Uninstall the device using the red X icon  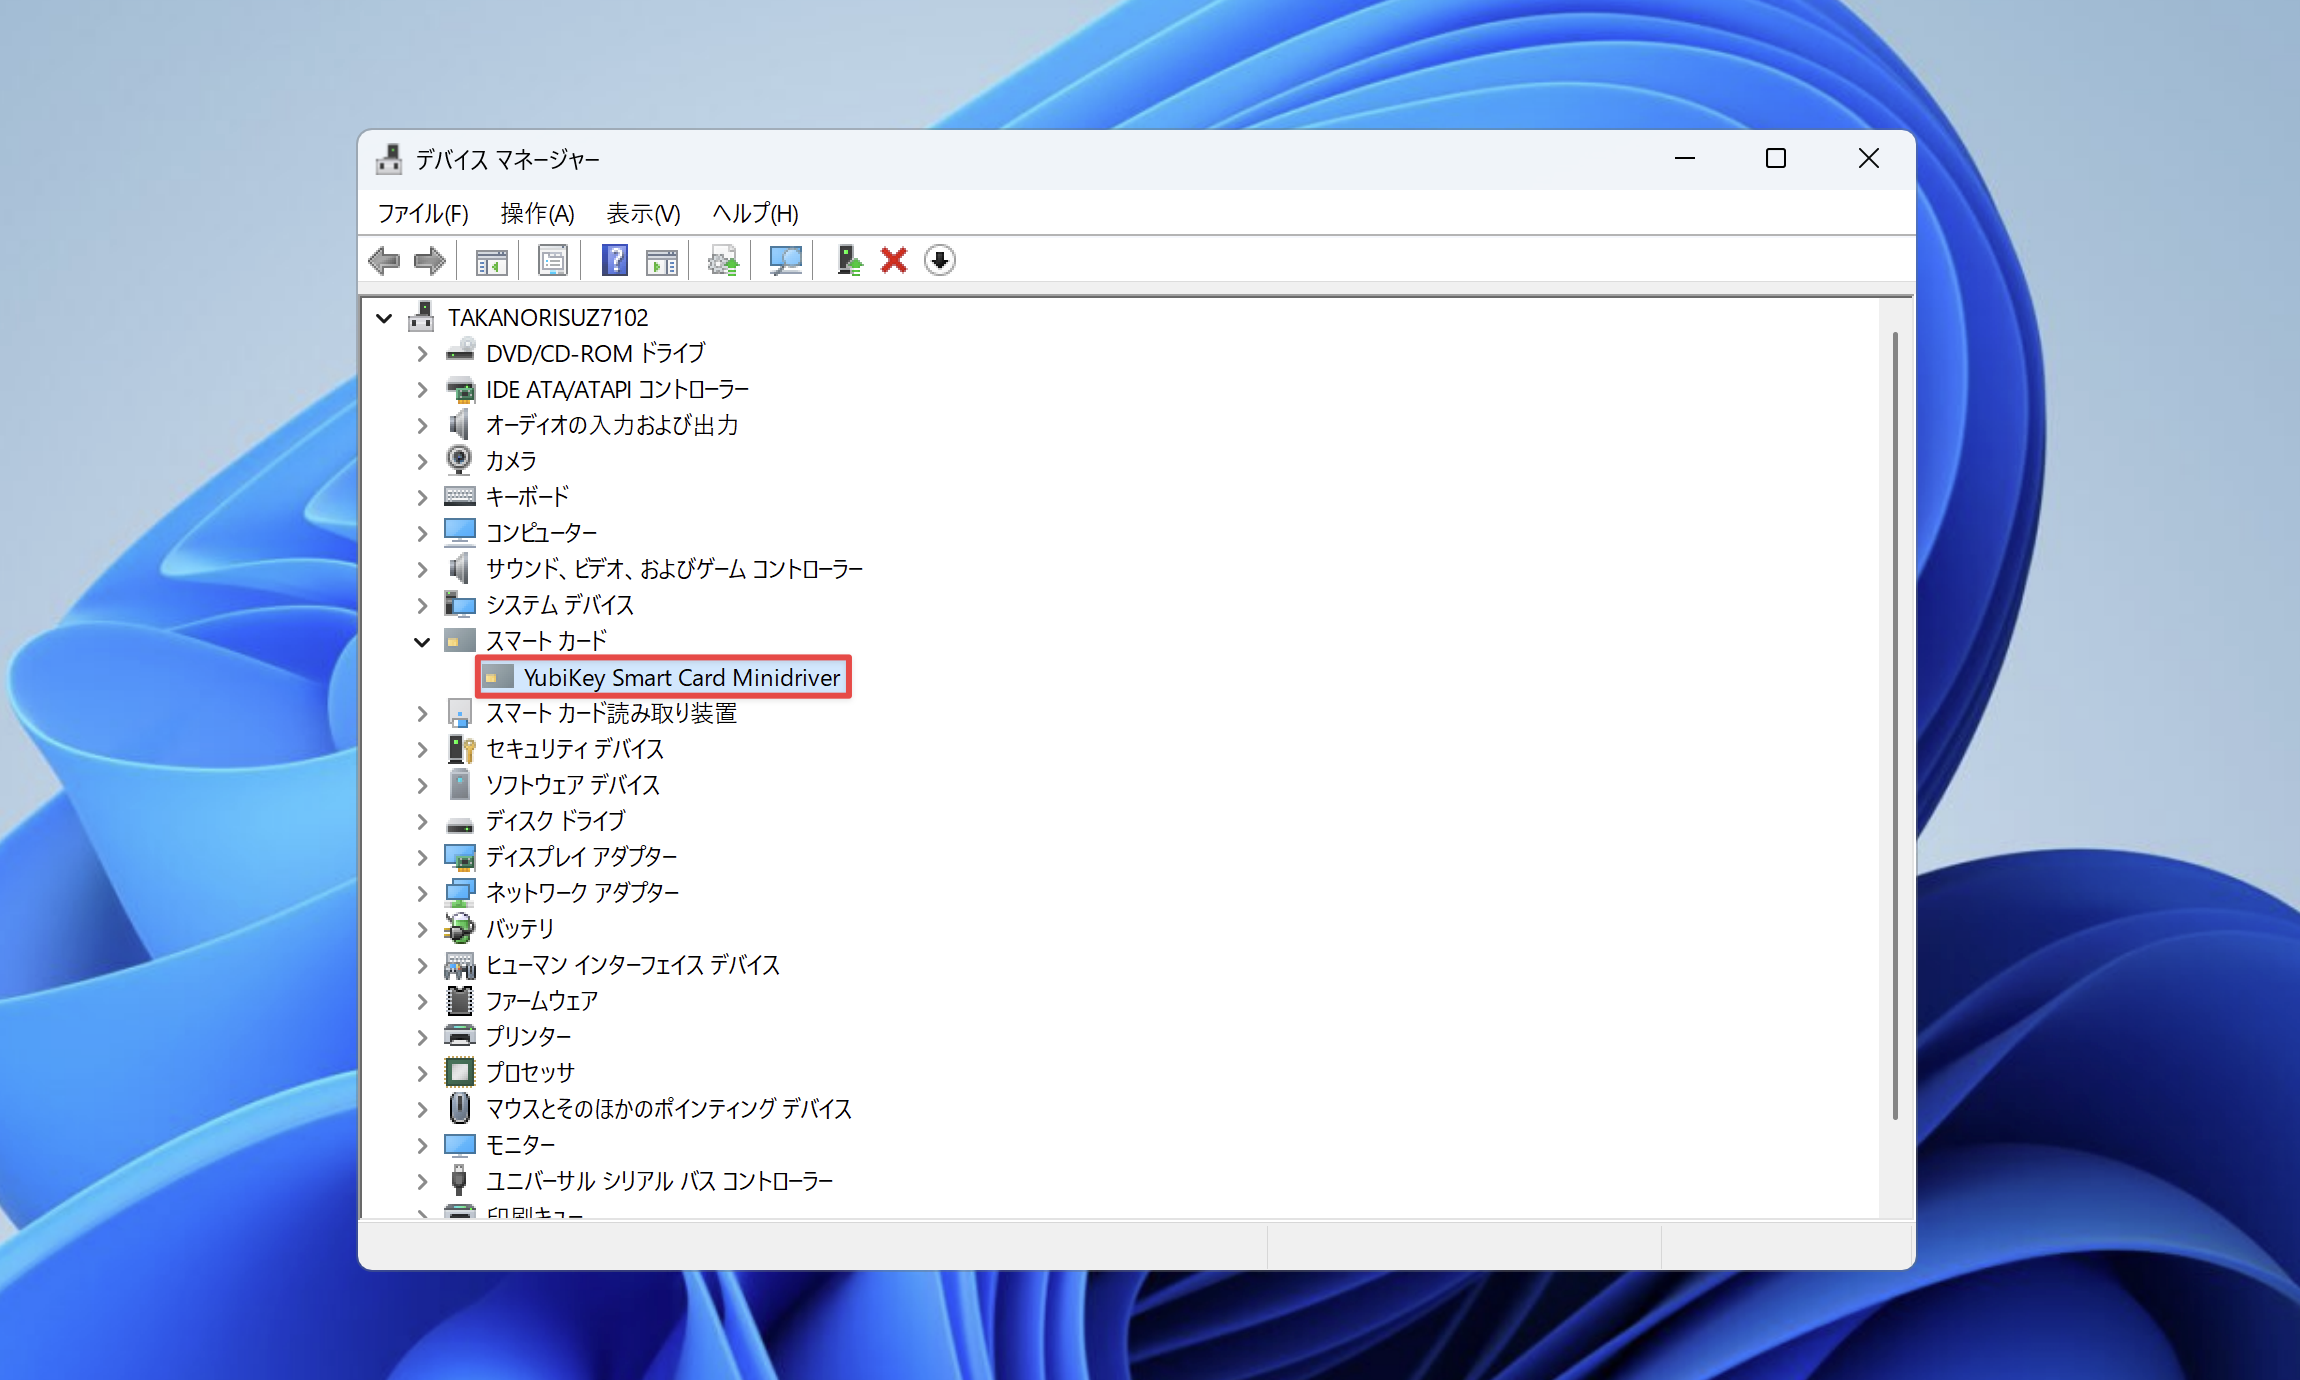[x=894, y=261]
